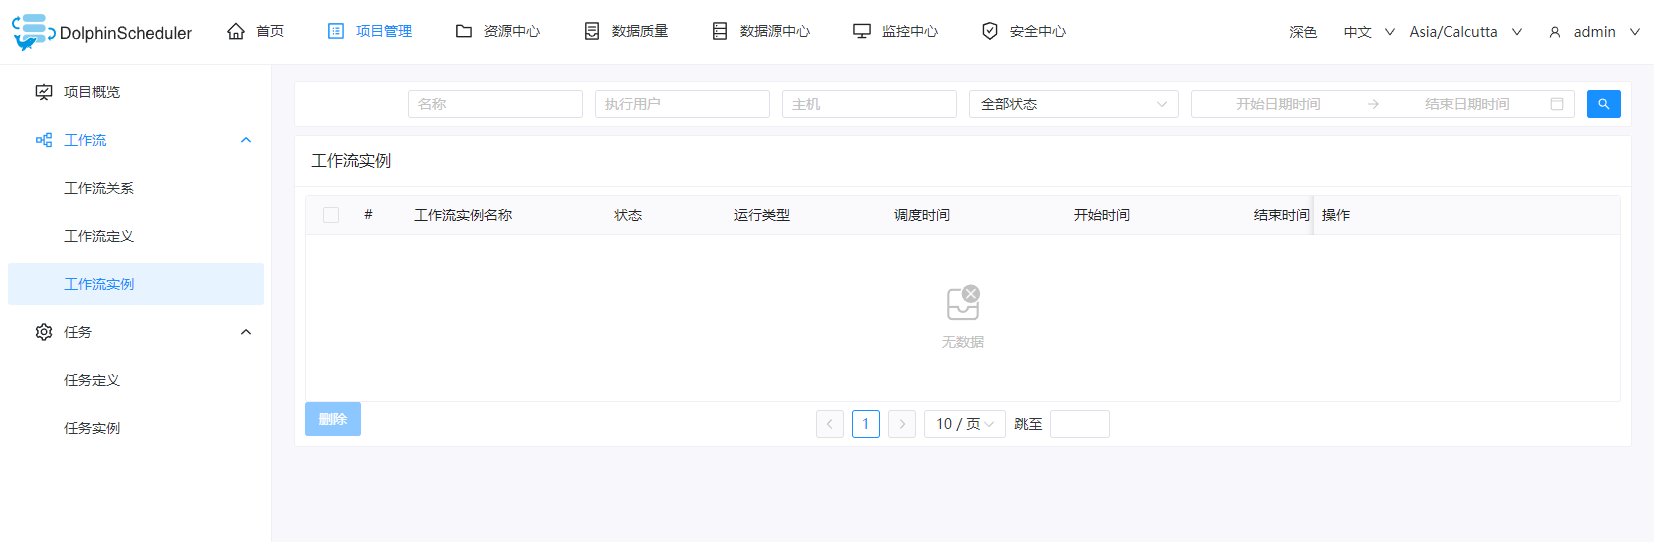
Task: Click the 工作流实例名称 column header
Action: click(x=463, y=215)
